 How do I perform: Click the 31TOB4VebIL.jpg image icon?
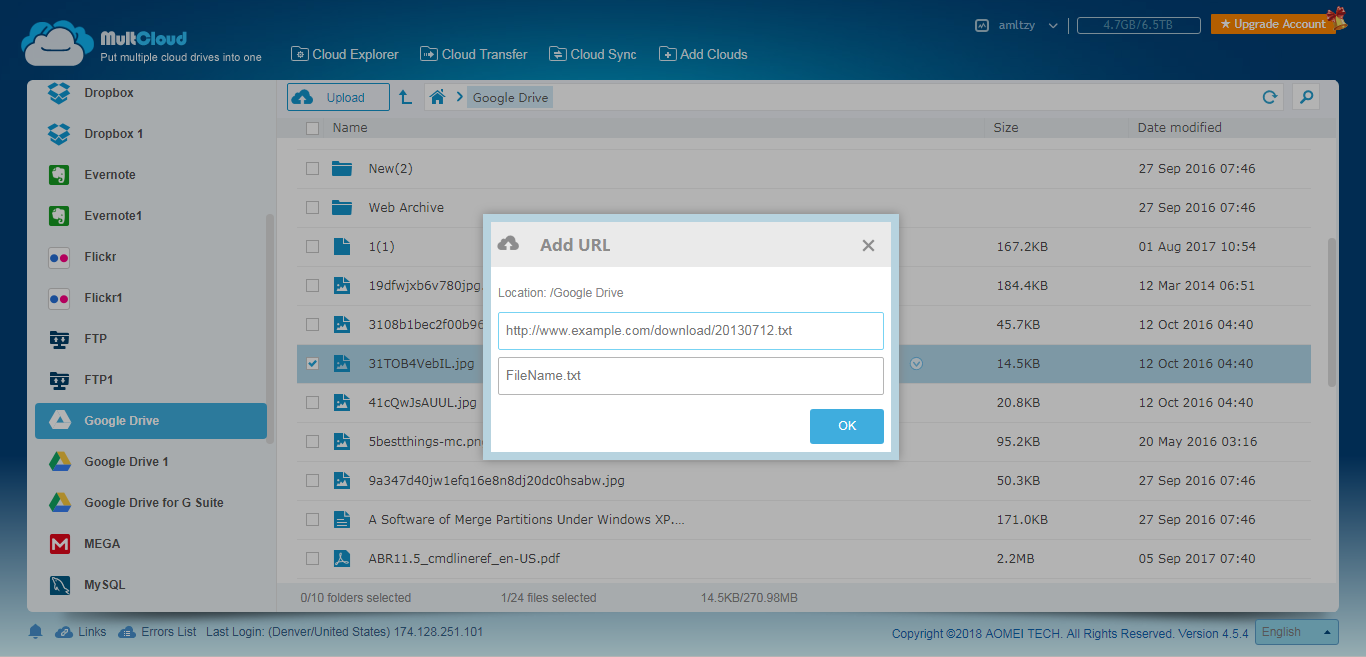click(x=342, y=363)
